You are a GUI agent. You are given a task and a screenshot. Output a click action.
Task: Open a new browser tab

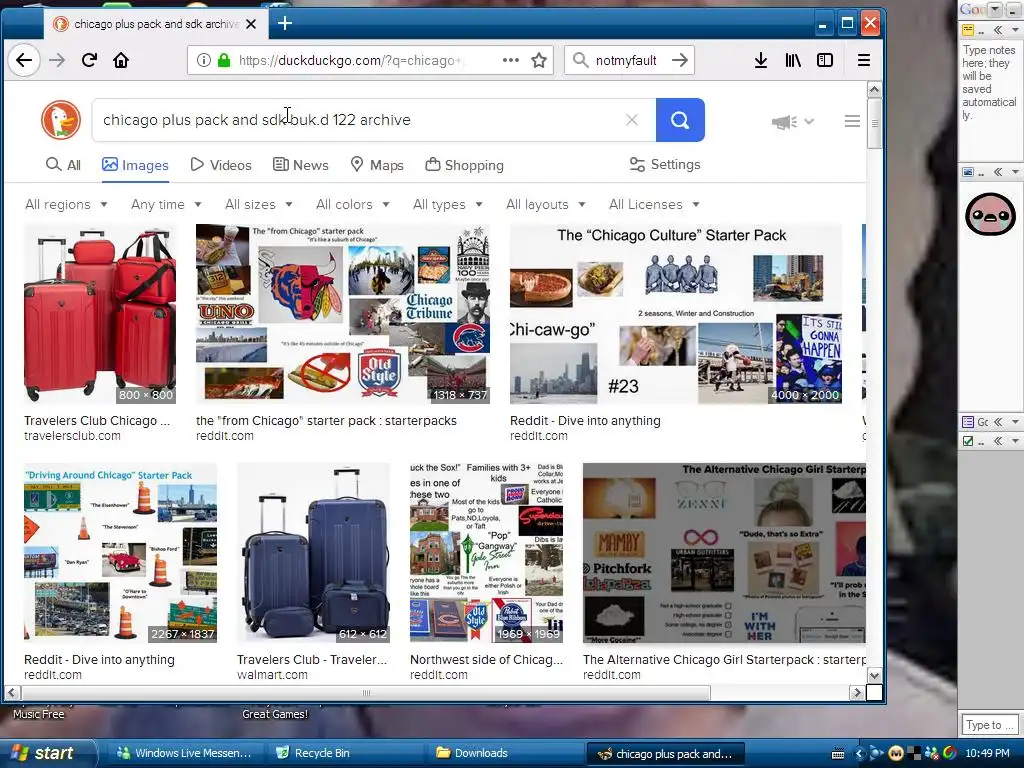point(285,24)
